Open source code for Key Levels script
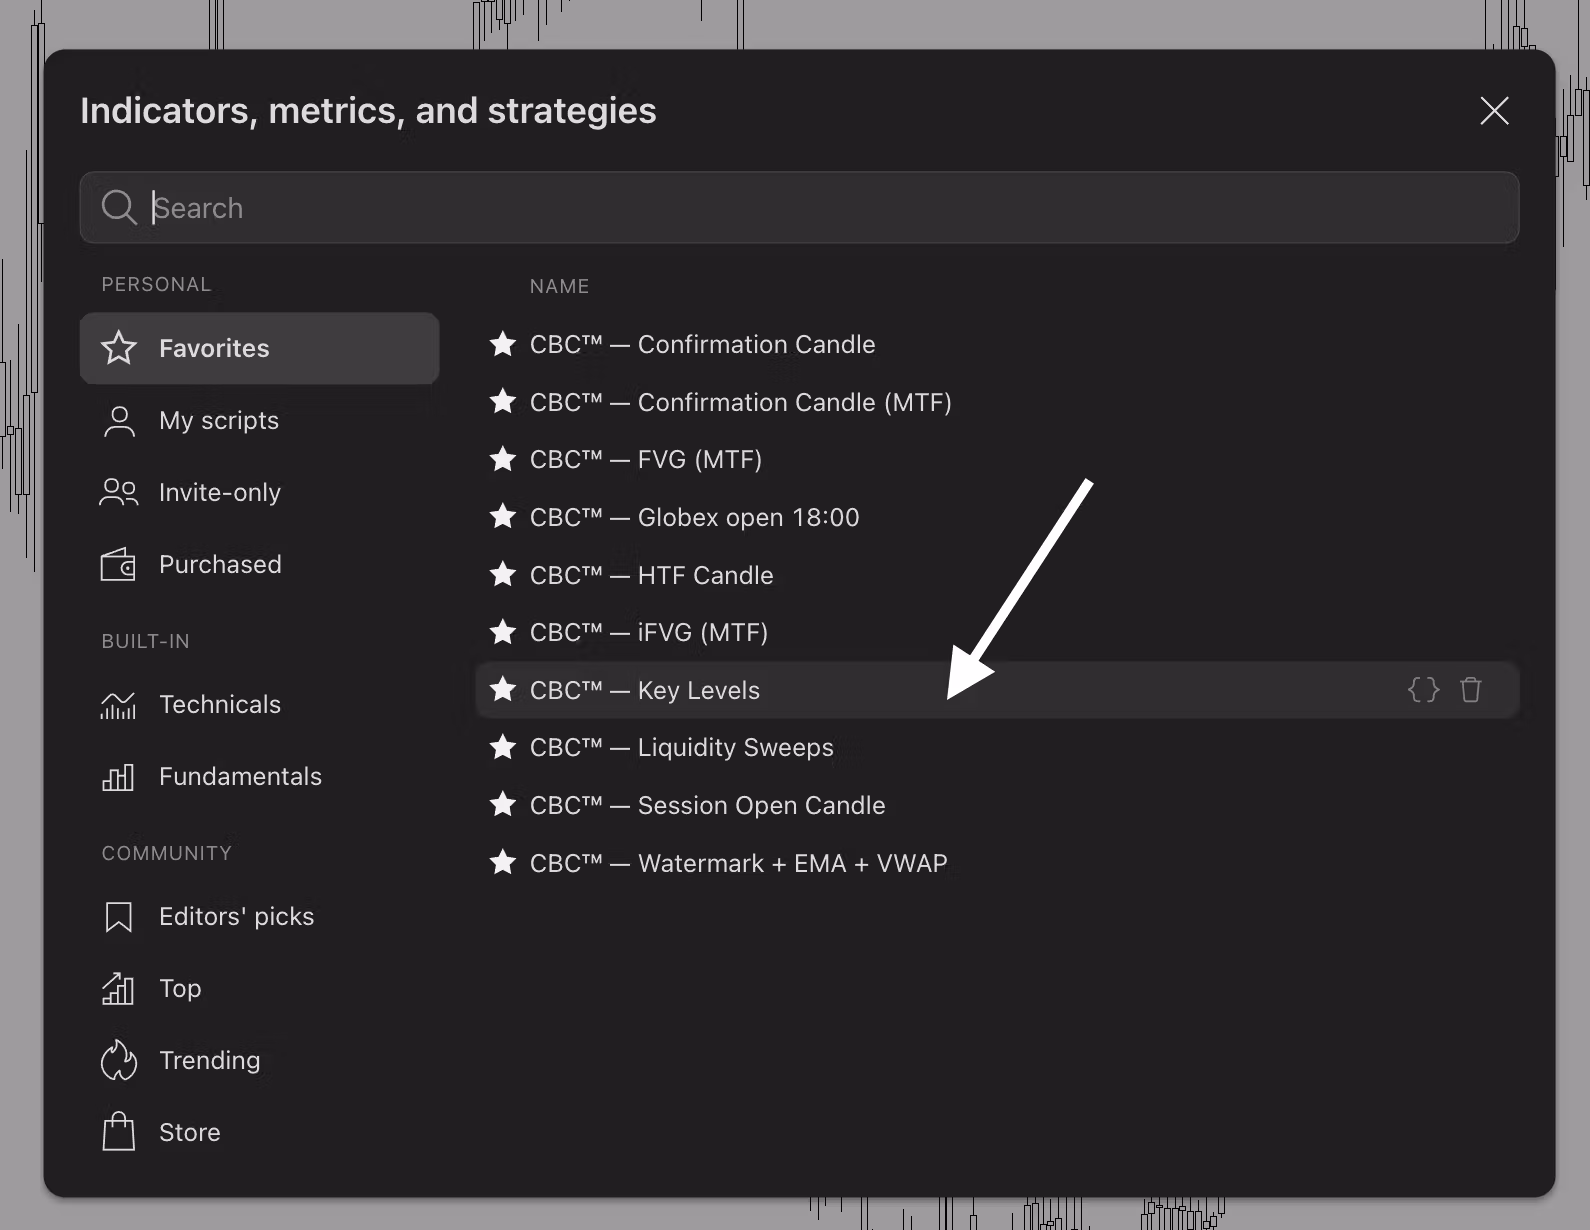The width and height of the screenshot is (1590, 1230). tap(1423, 689)
